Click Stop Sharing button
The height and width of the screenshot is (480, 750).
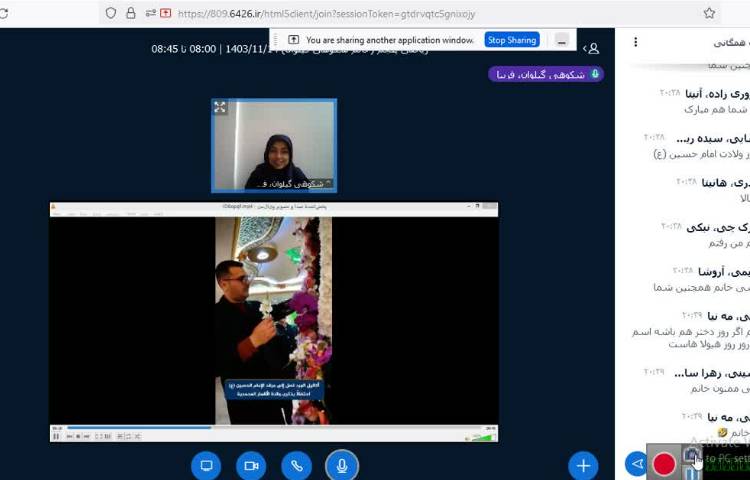tap(512, 40)
